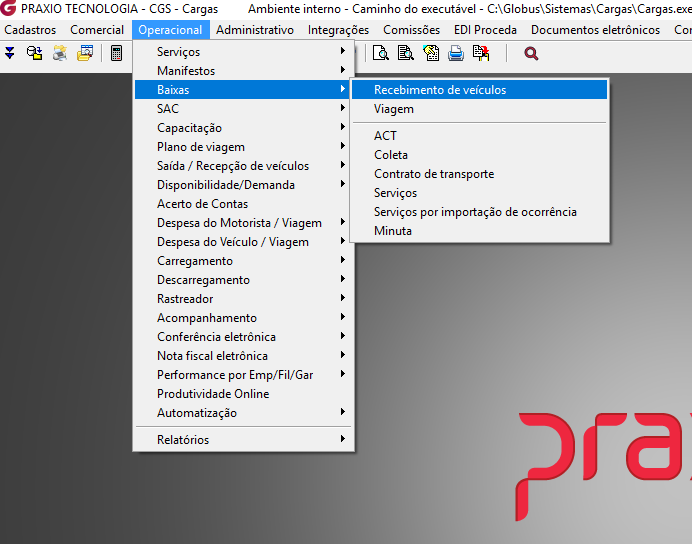The height and width of the screenshot is (544, 692).
Task: Open Acerto de Contas
Action: pos(244,203)
